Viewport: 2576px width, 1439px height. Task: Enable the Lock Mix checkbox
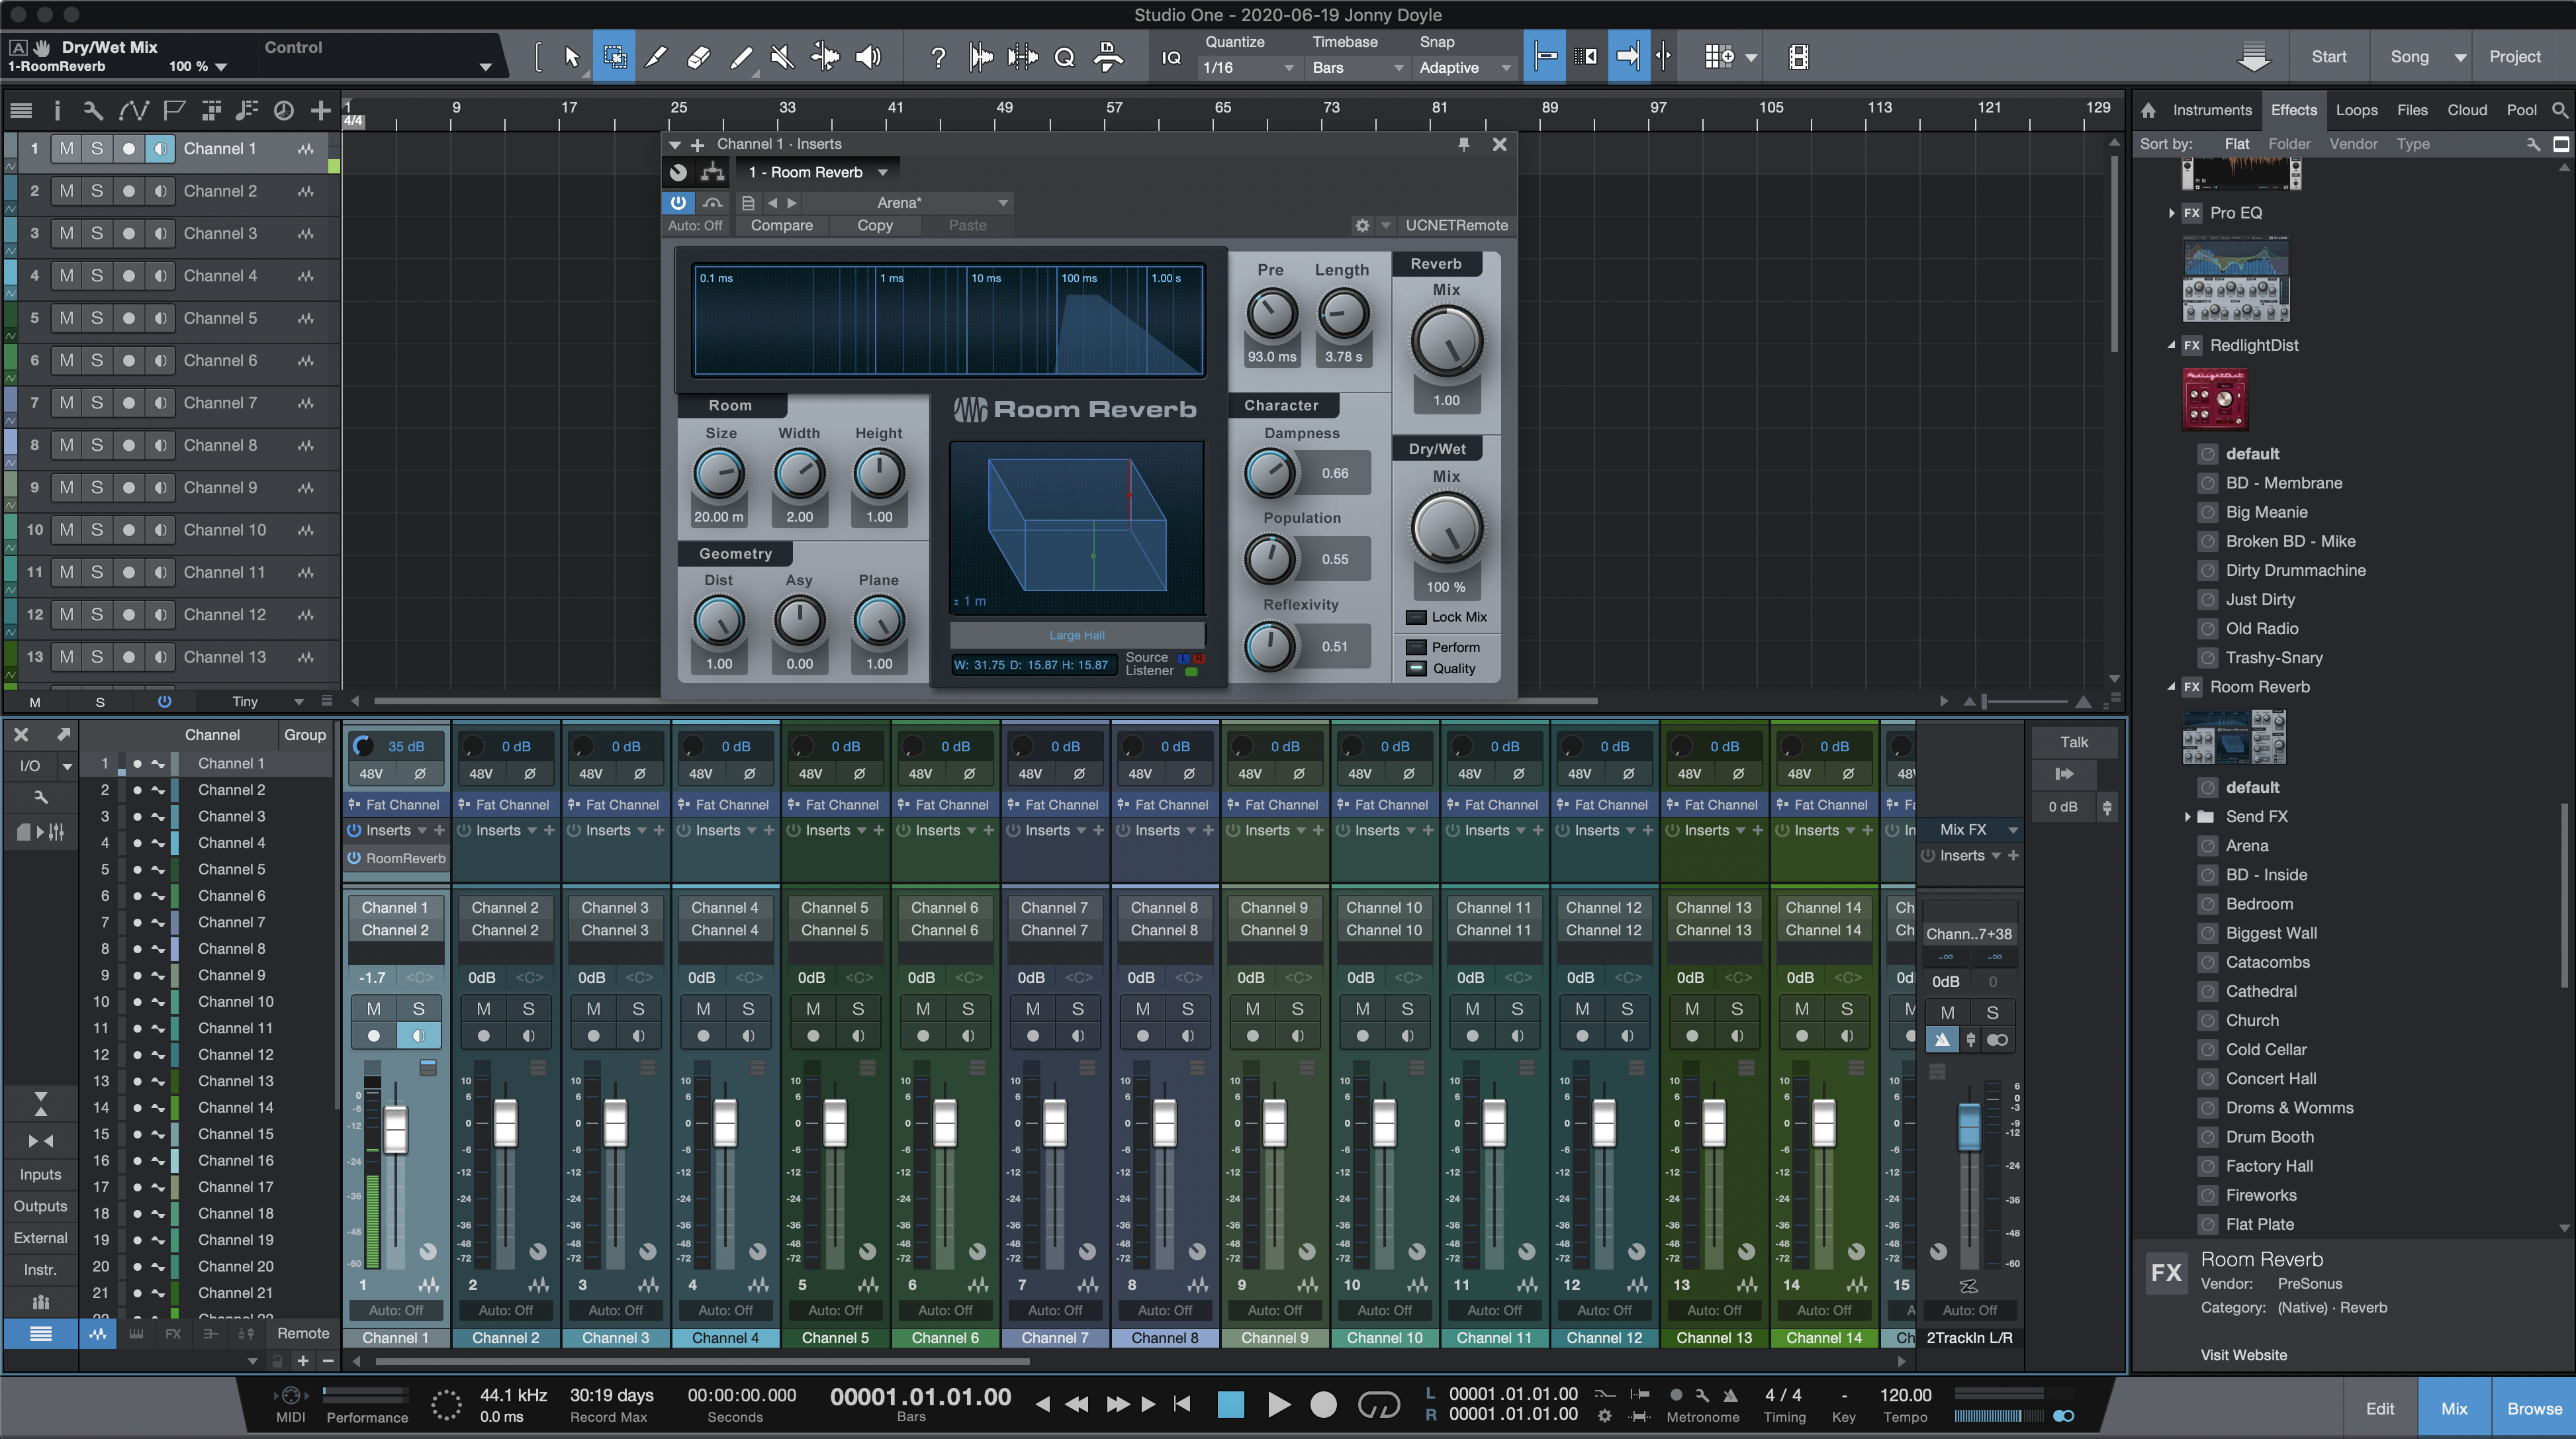point(1415,617)
